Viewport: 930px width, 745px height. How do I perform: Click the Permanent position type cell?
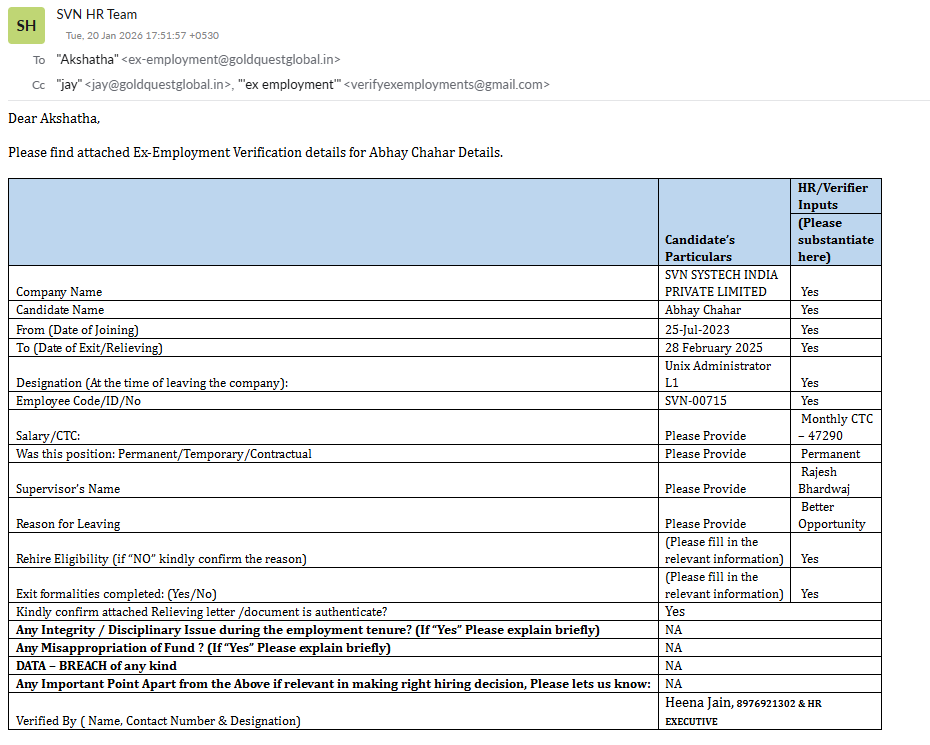830,454
